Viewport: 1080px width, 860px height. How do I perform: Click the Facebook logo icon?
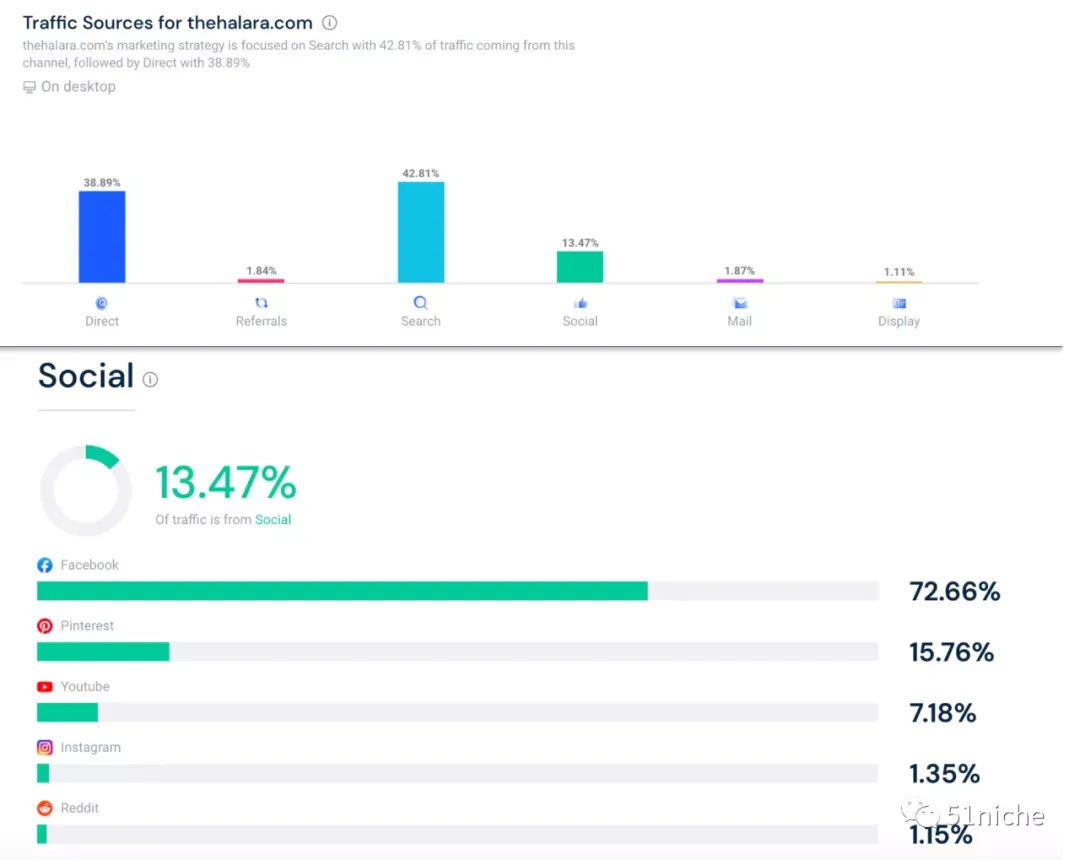45,565
